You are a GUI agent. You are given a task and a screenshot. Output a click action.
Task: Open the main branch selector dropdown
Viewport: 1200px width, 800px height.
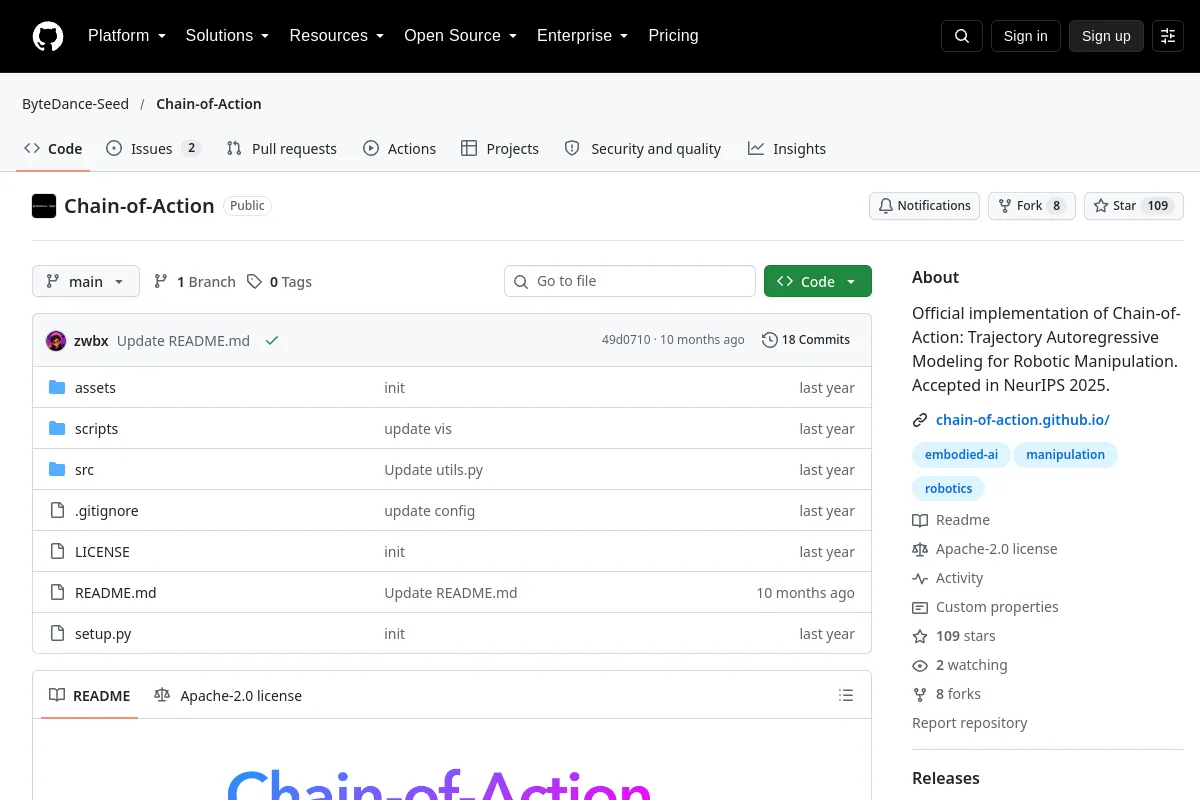click(x=86, y=281)
